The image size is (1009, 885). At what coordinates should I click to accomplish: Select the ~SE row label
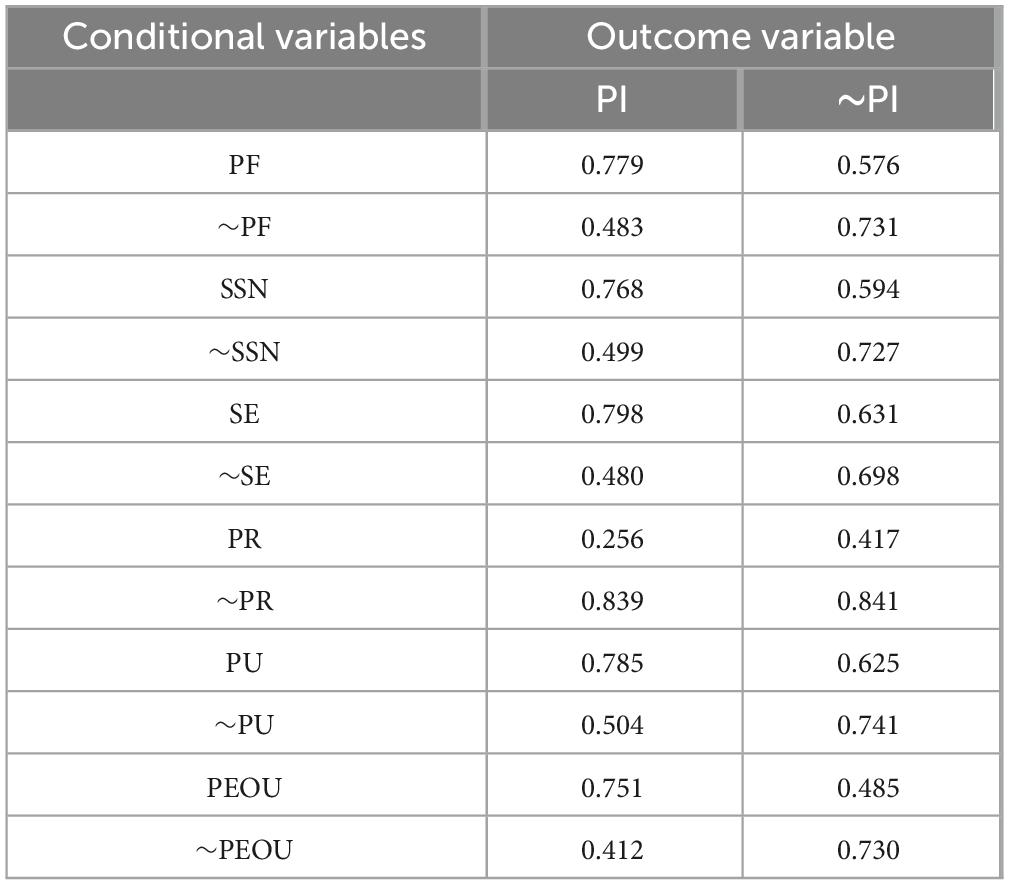pyautogui.click(x=244, y=476)
